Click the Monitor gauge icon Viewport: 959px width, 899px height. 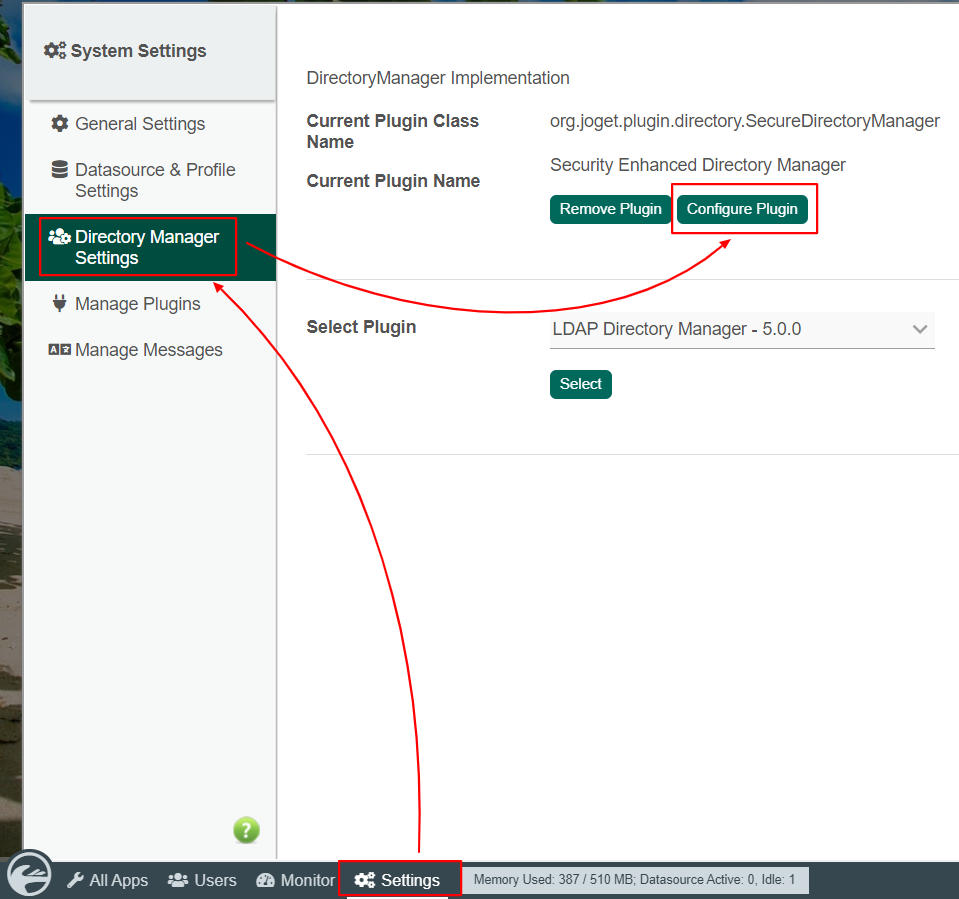tap(265, 880)
